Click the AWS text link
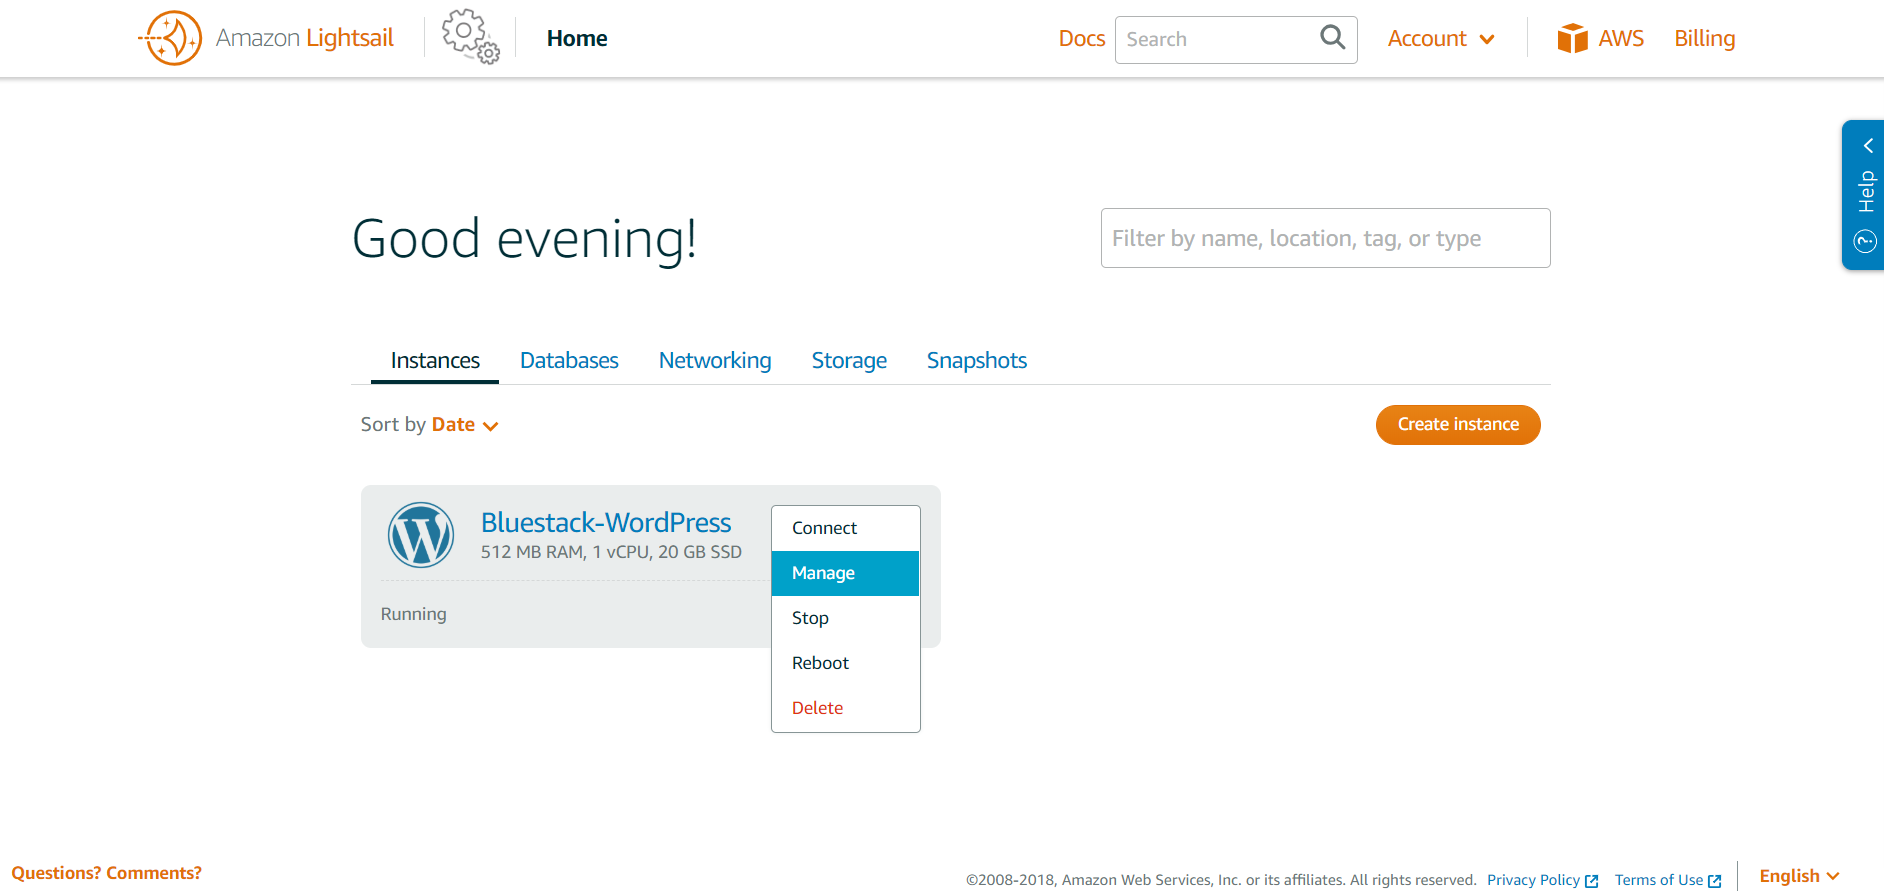The image size is (1884, 895). coord(1621,39)
